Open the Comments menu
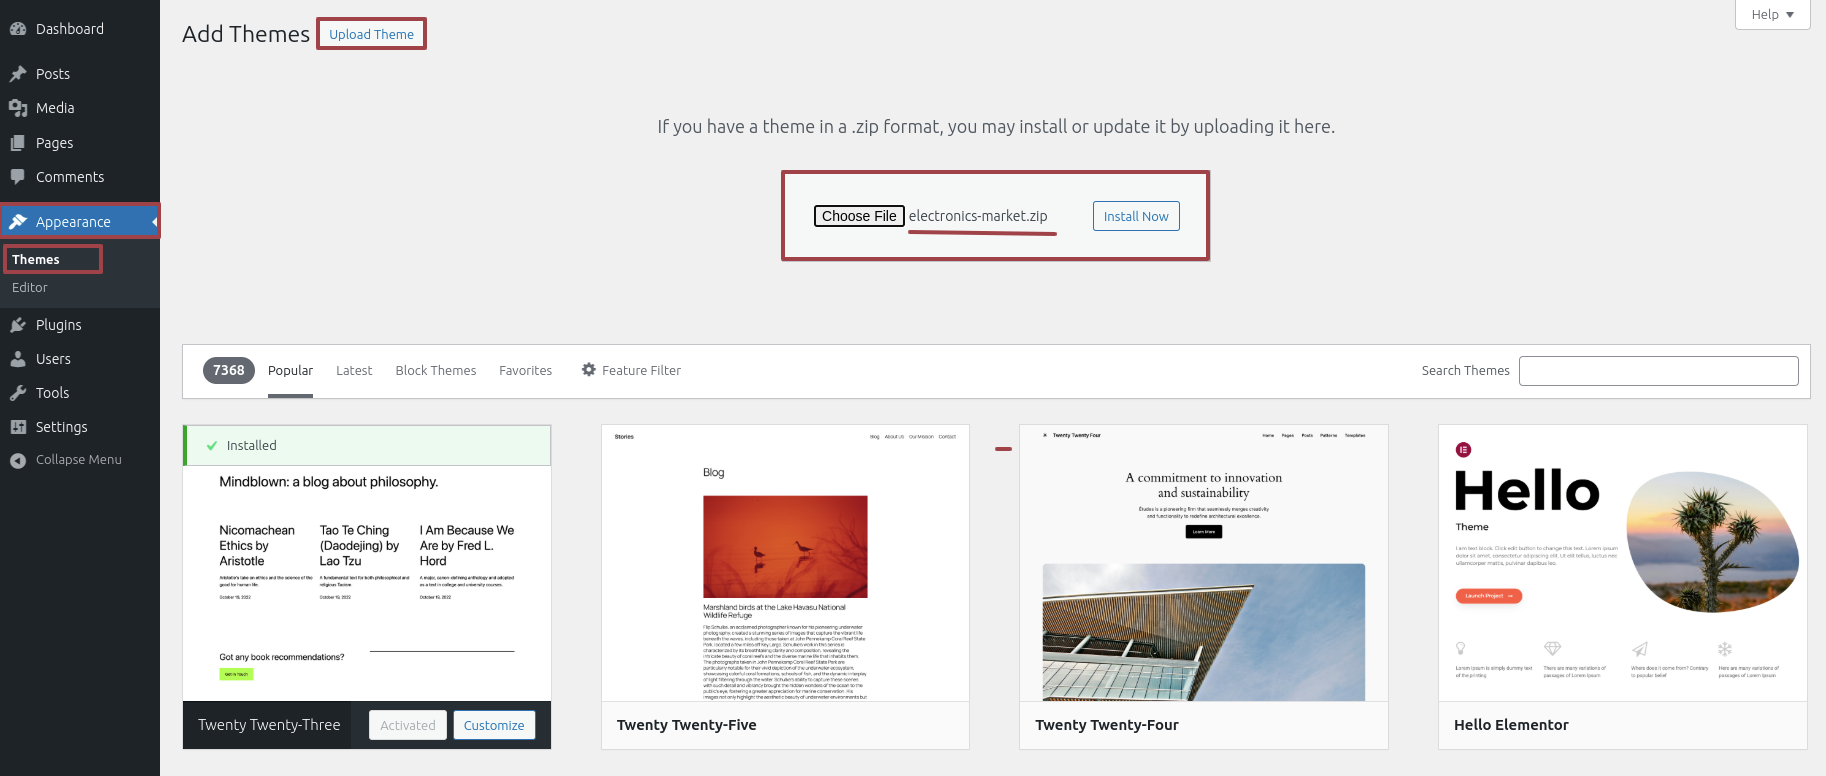This screenshot has height=776, width=1826. pos(80,177)
